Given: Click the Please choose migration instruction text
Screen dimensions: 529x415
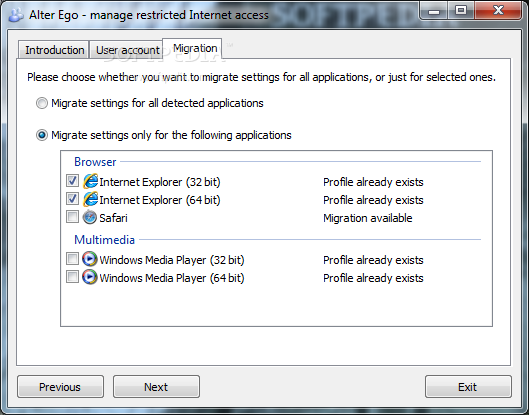Looking at the screenshot, I should point(261,77).
